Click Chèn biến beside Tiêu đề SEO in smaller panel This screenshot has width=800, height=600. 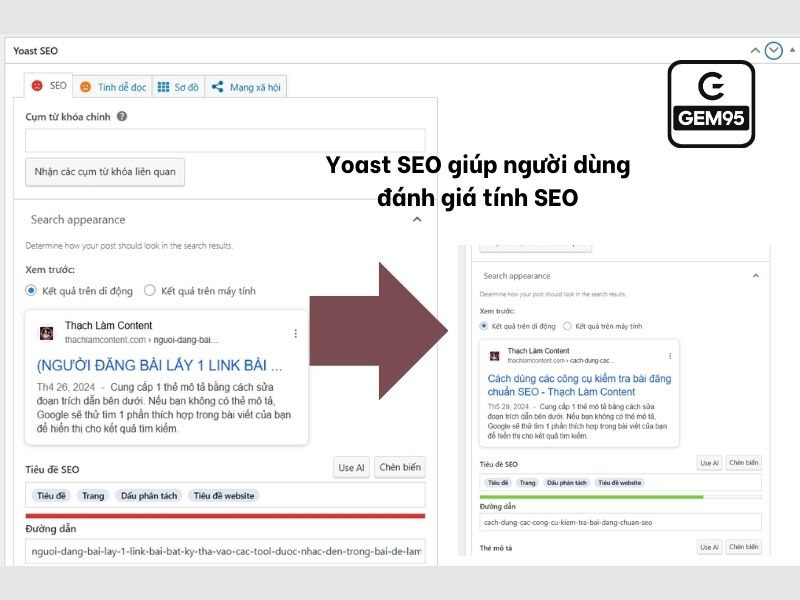[x=744, y=463]
